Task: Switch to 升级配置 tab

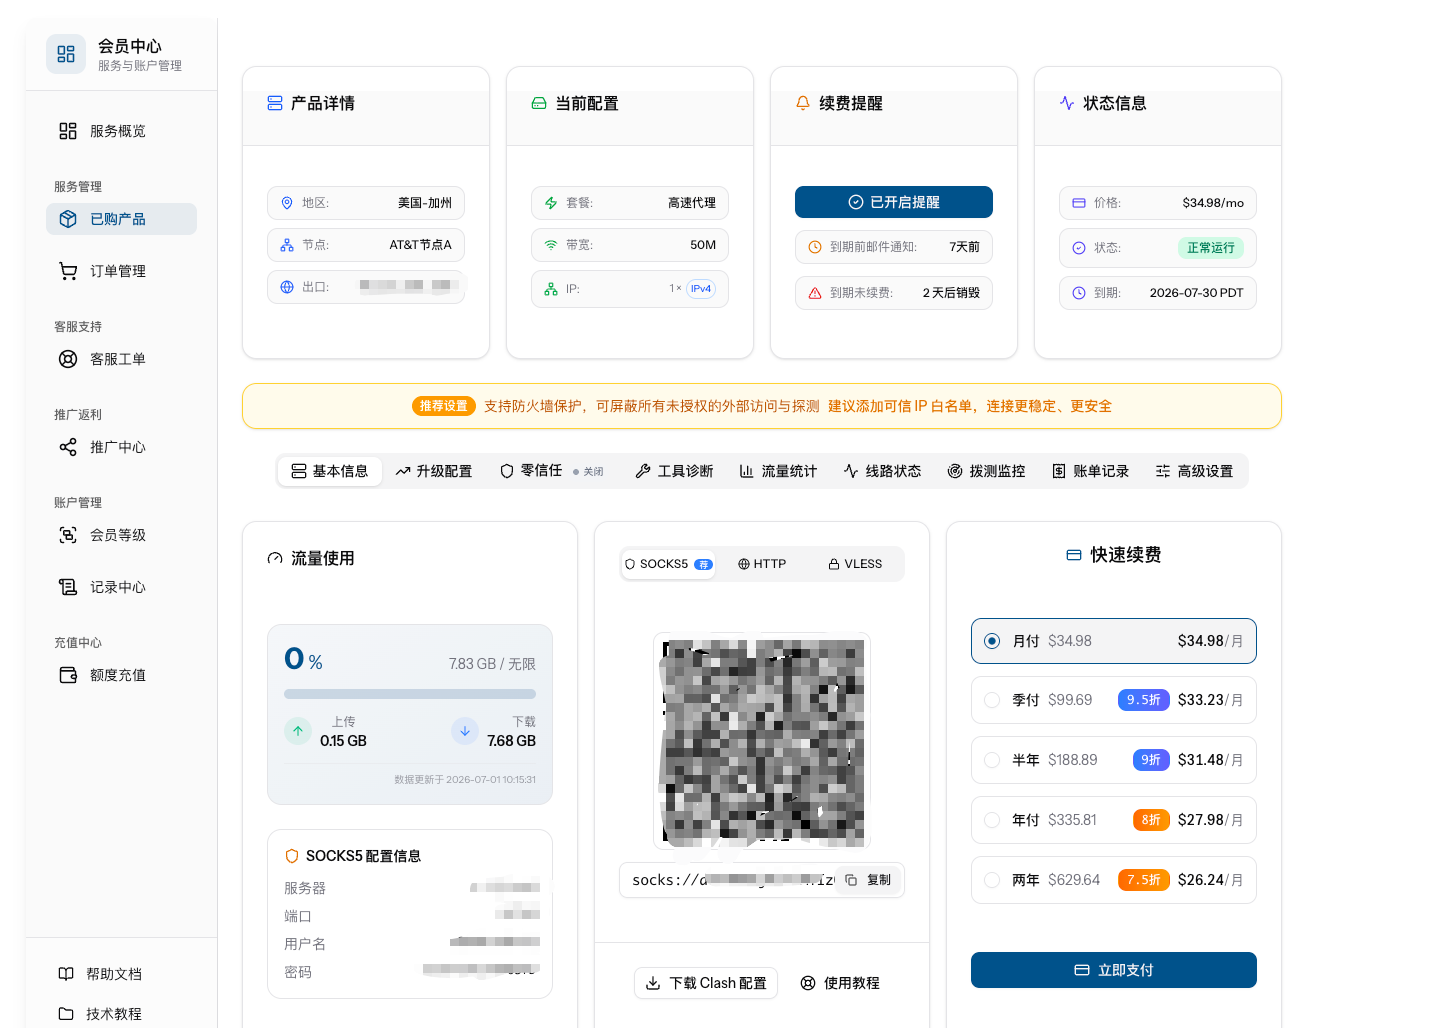Action: (434, 471)
